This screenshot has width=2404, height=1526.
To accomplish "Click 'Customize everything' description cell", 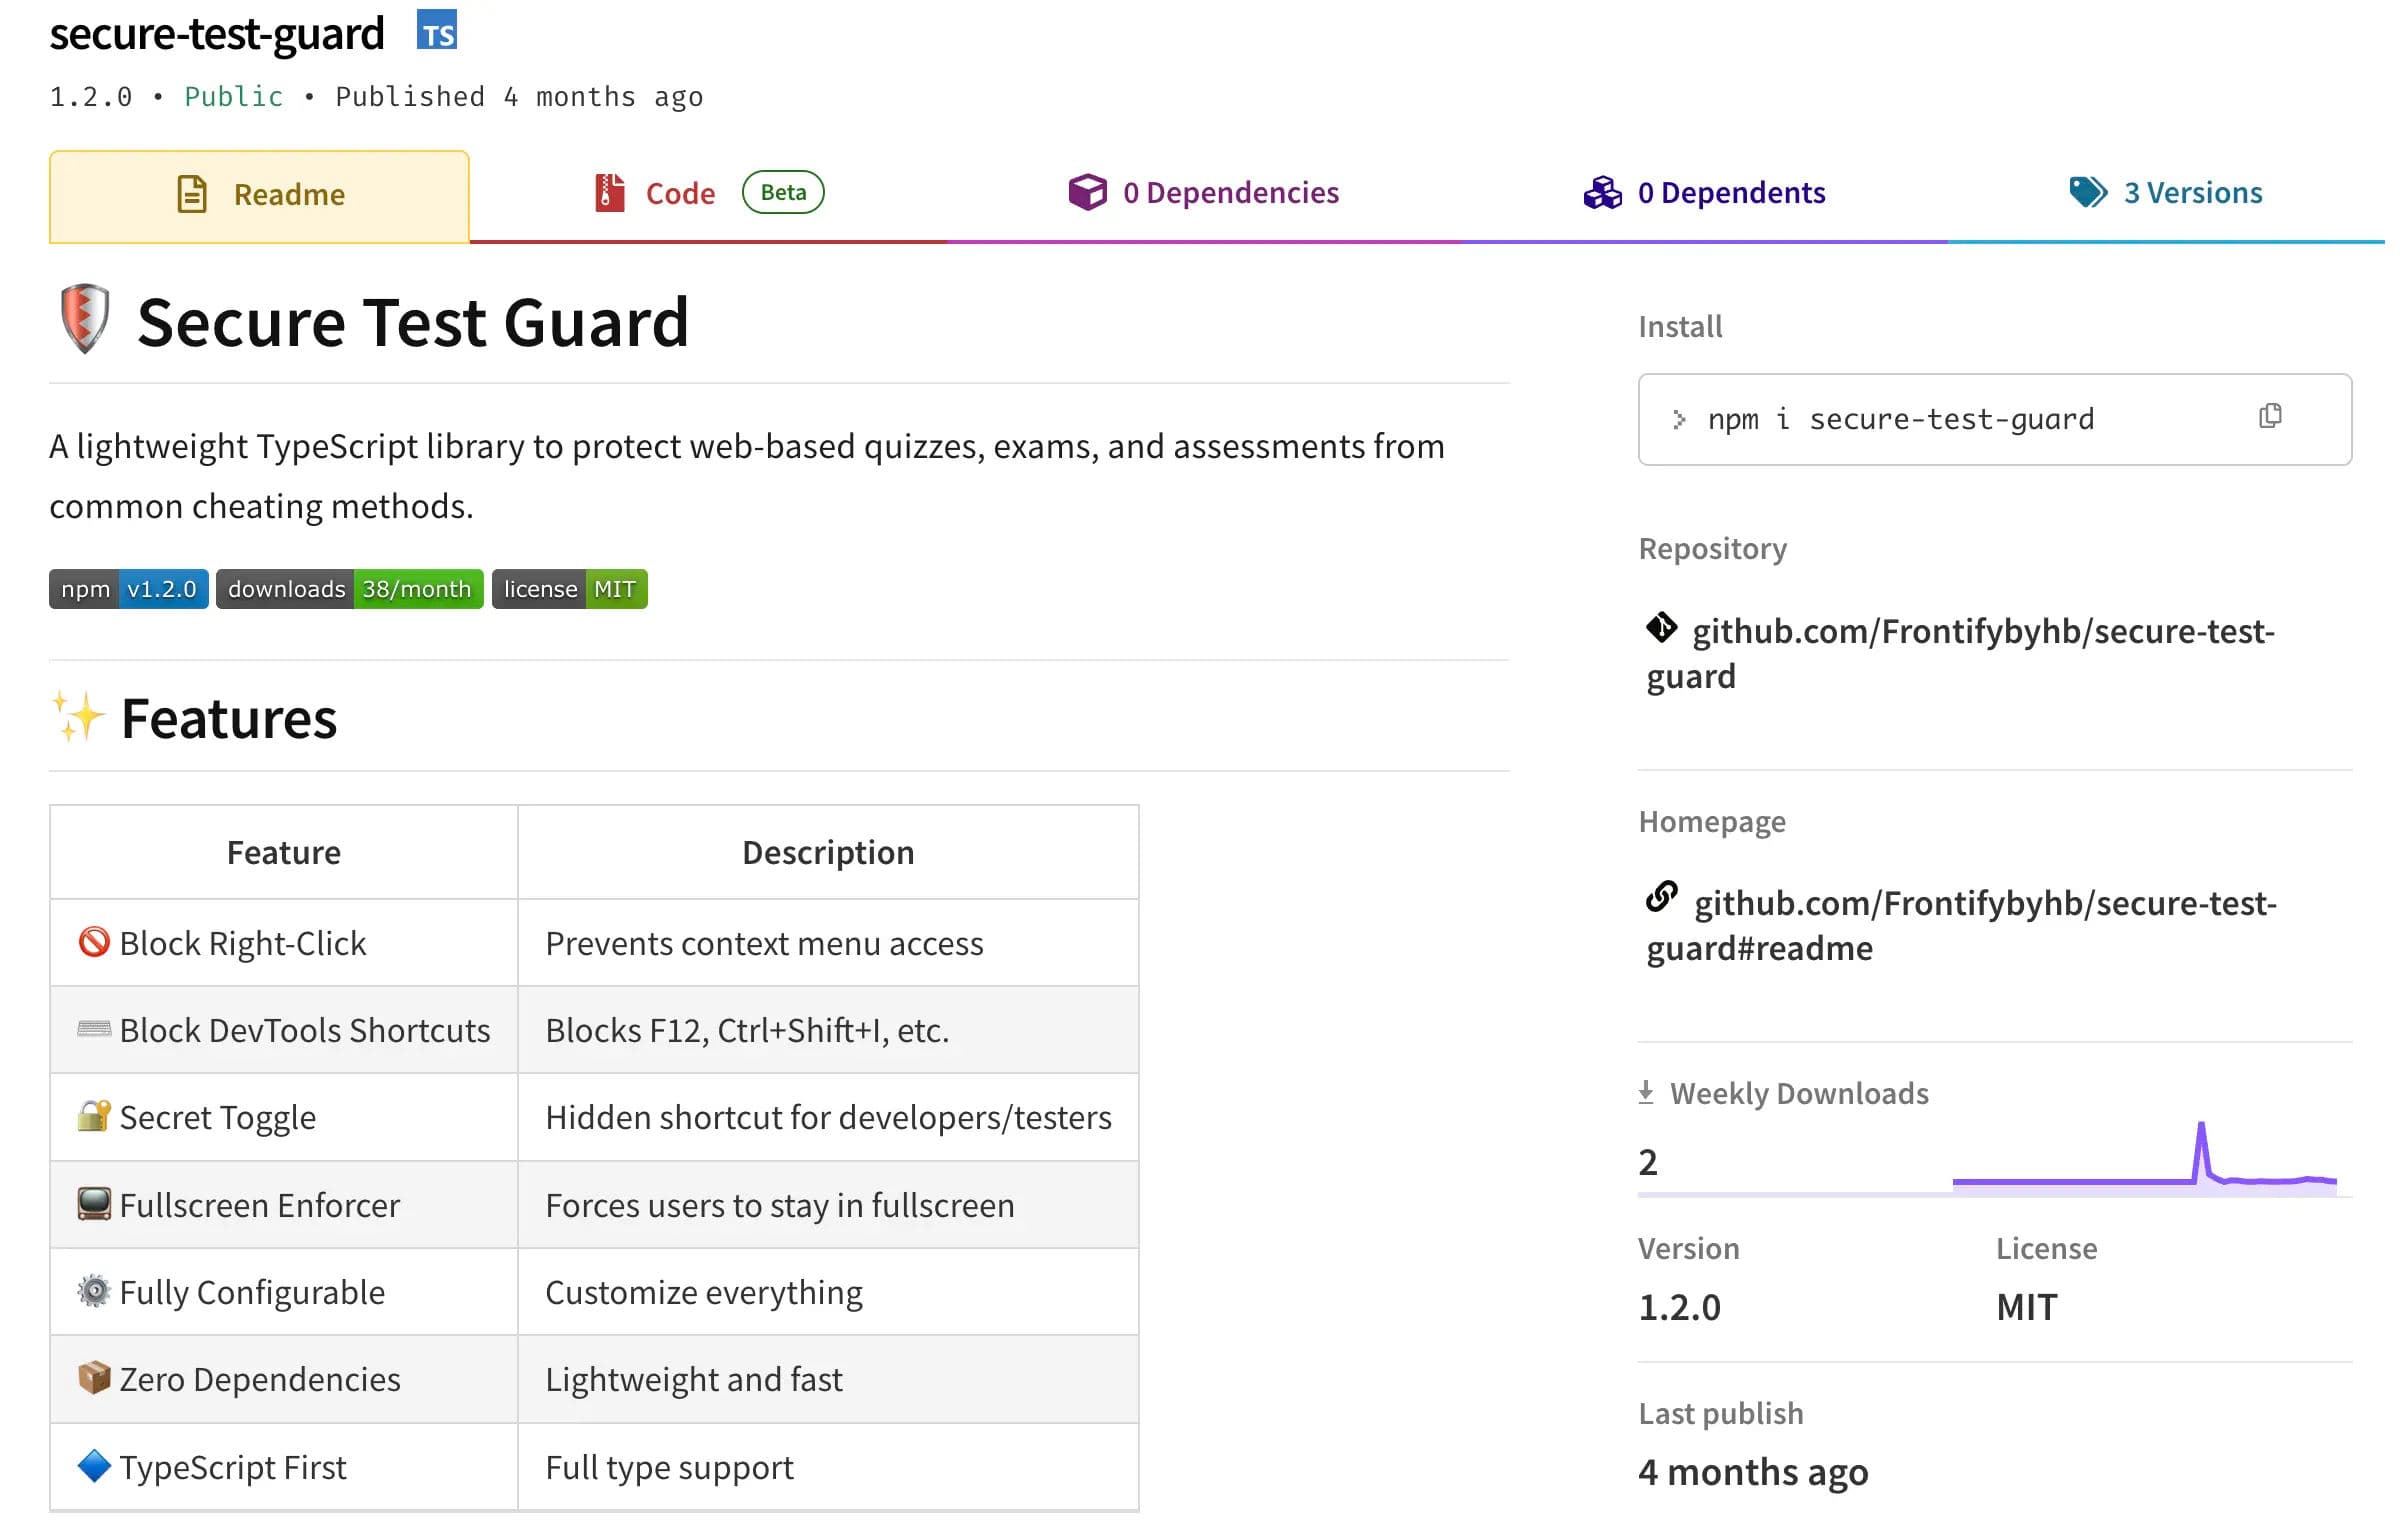I will coord(828,1292).
